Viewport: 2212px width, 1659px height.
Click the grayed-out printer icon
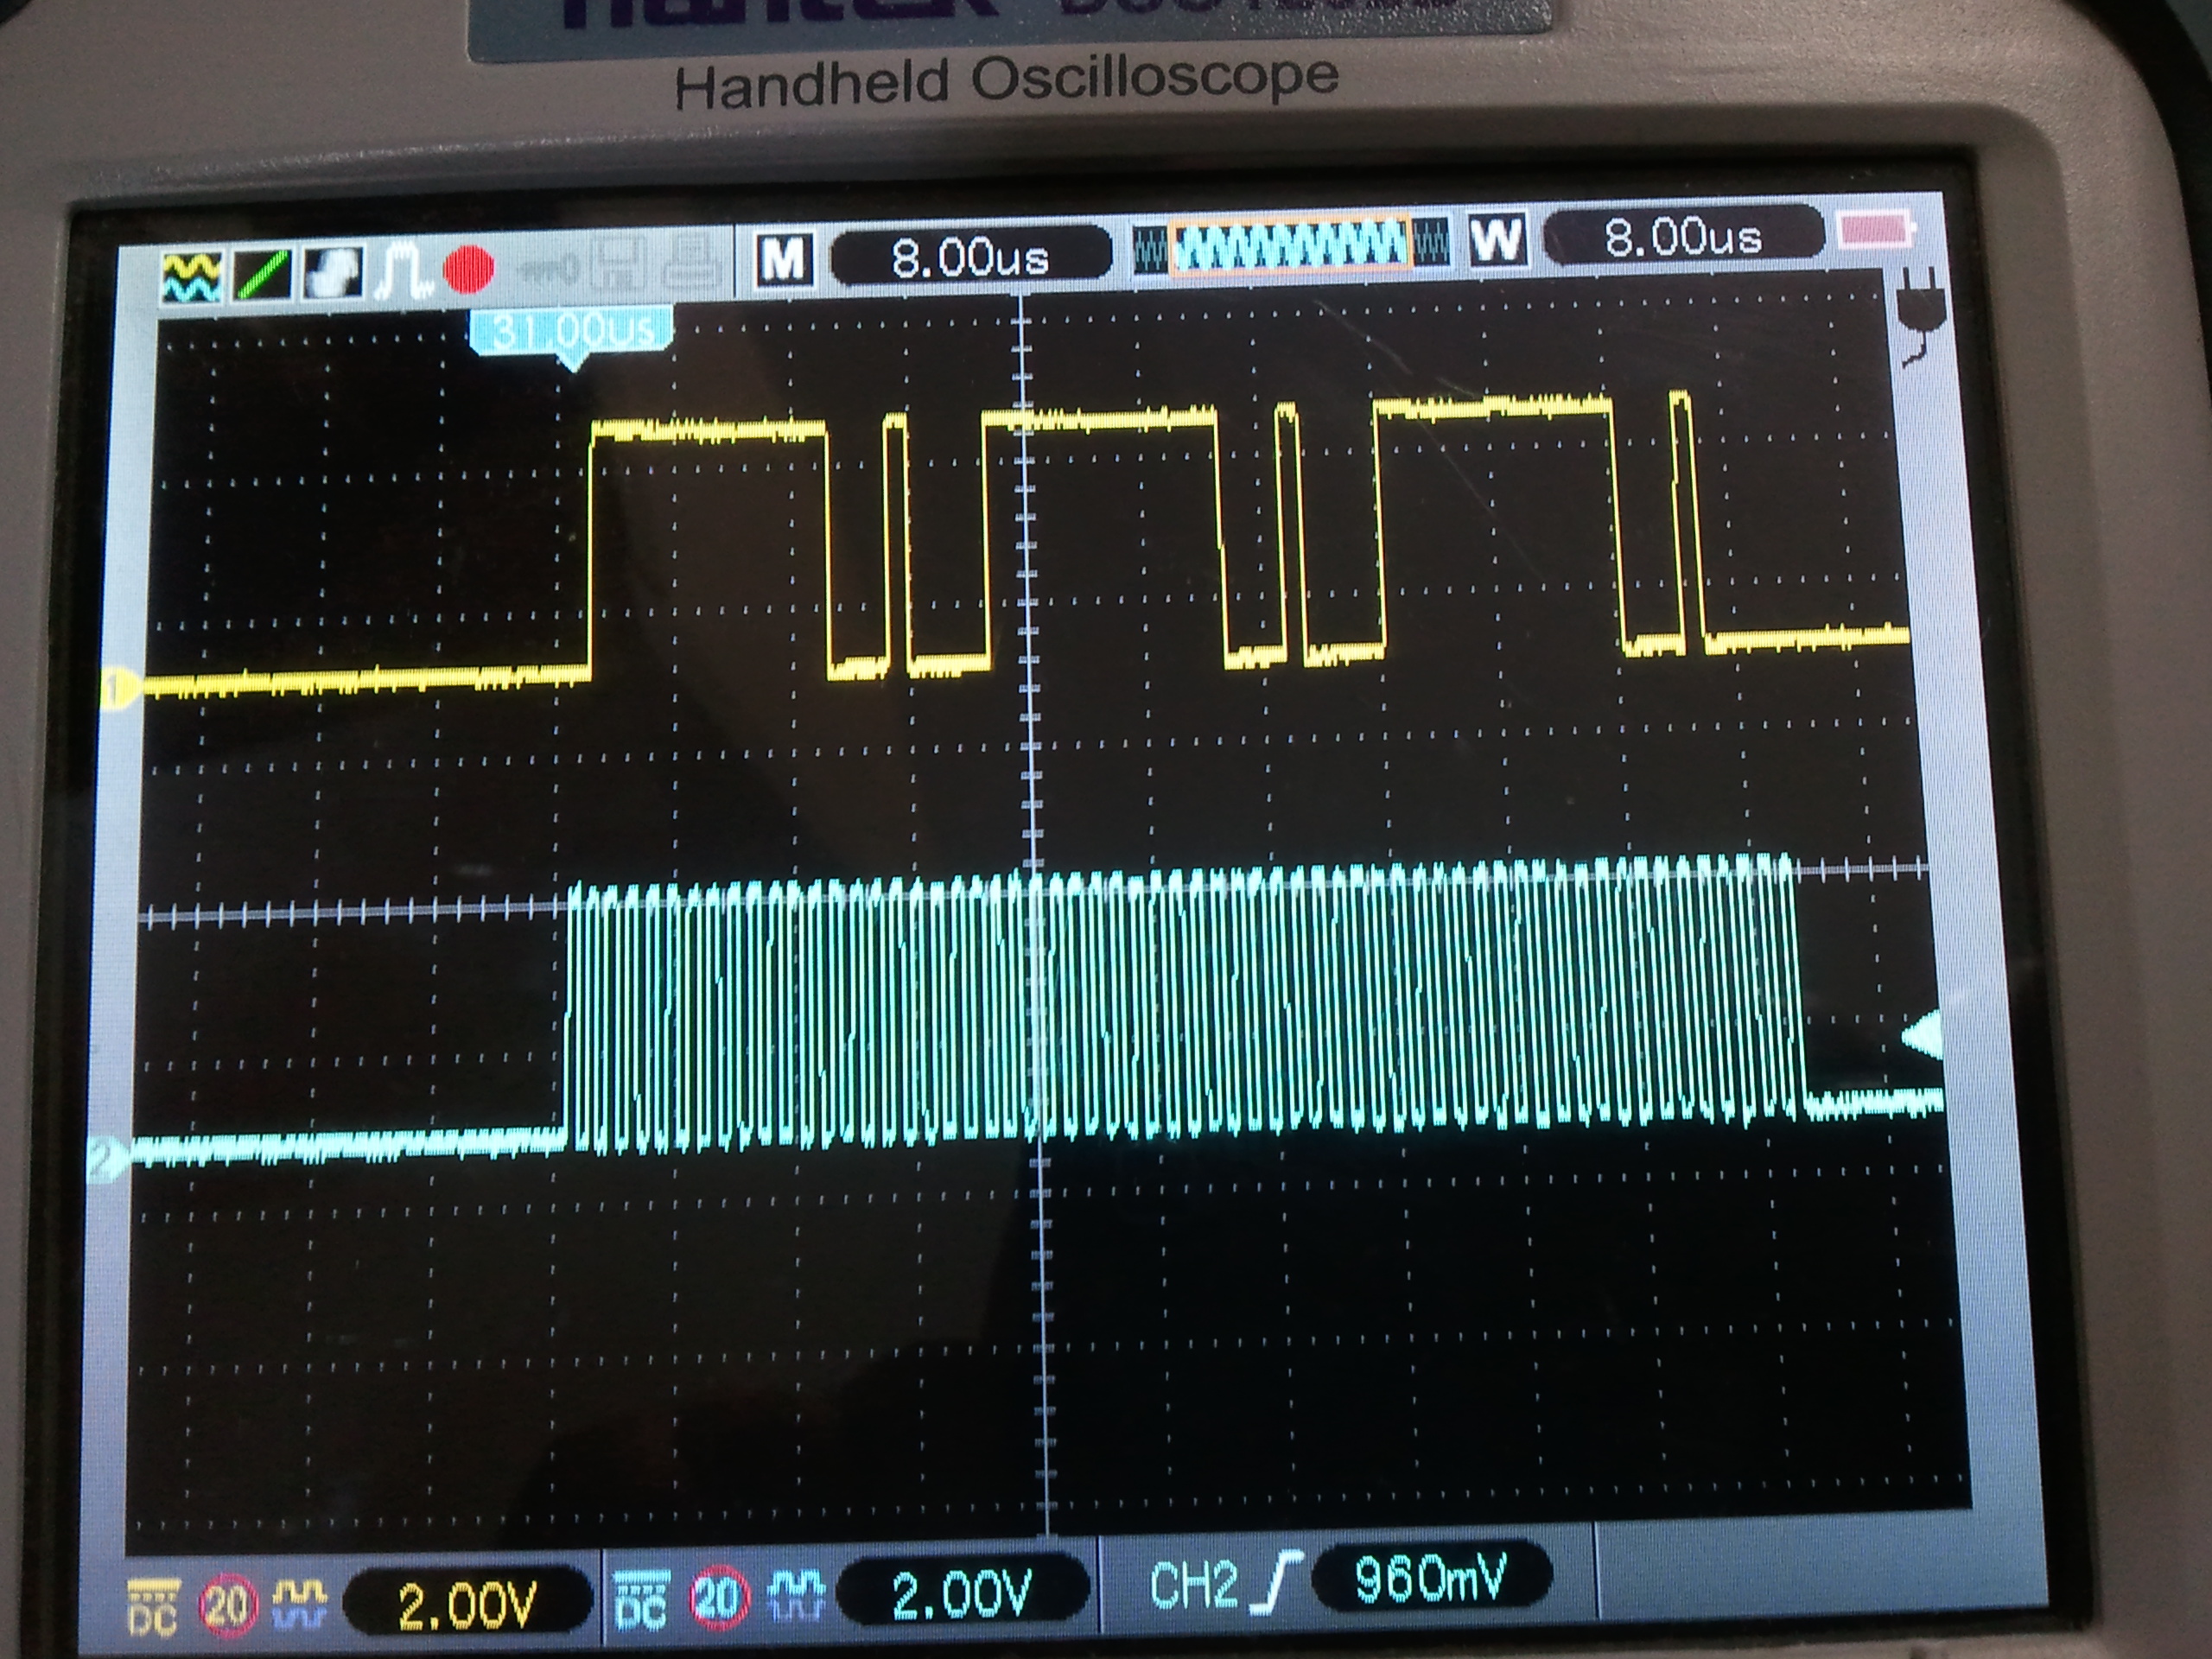(x=693, y=265)
